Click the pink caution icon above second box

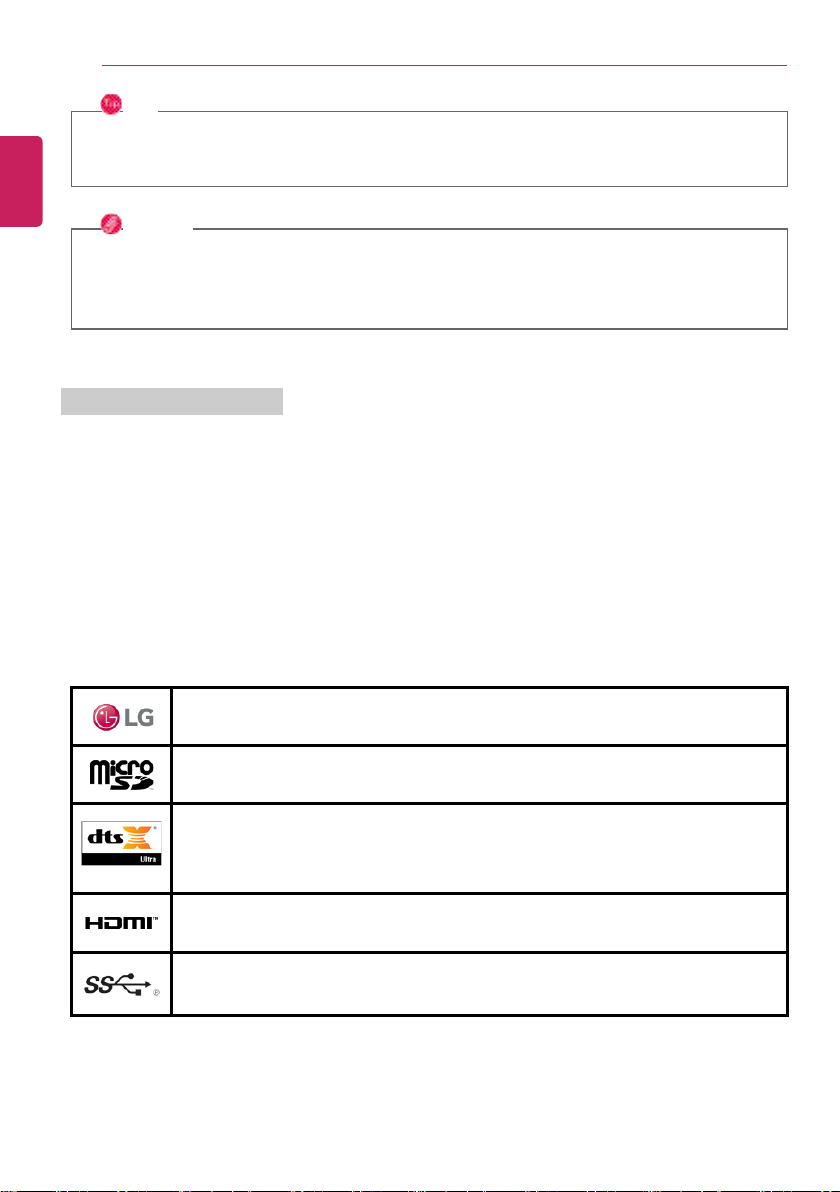[x=111, y=224]
